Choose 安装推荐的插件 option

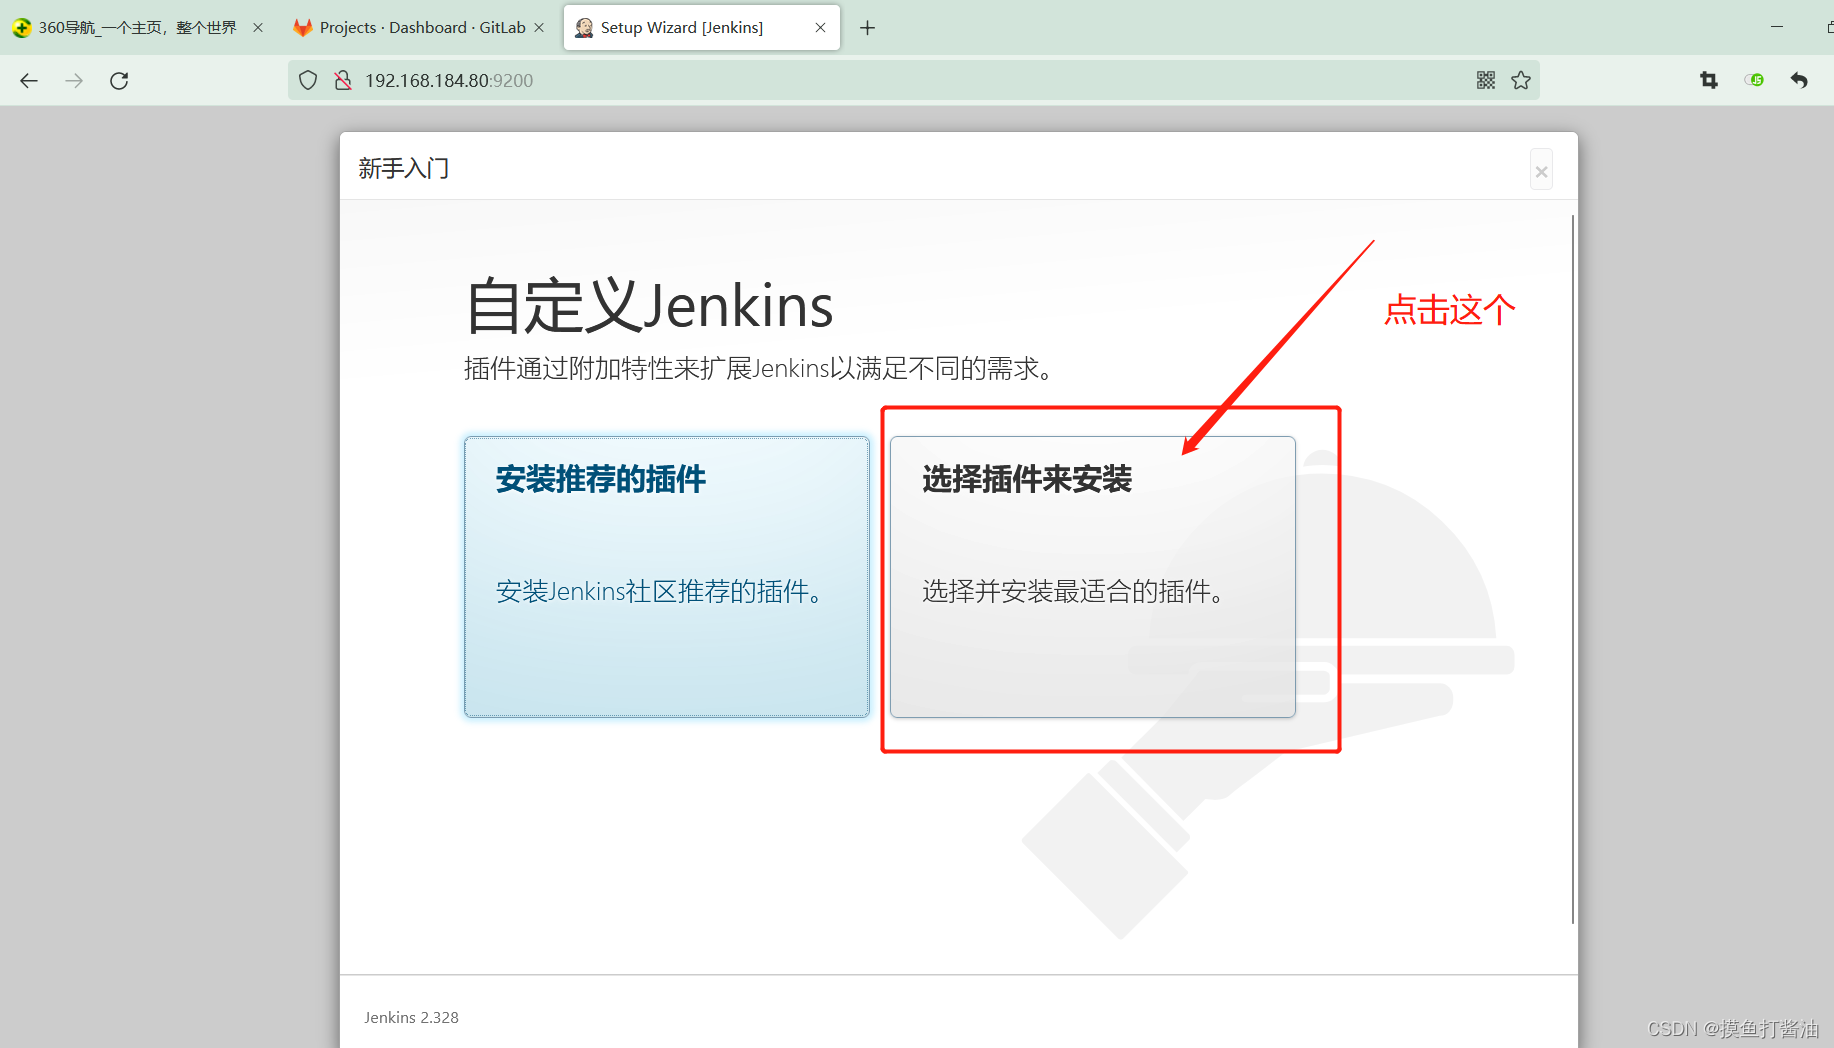[667, 577]
